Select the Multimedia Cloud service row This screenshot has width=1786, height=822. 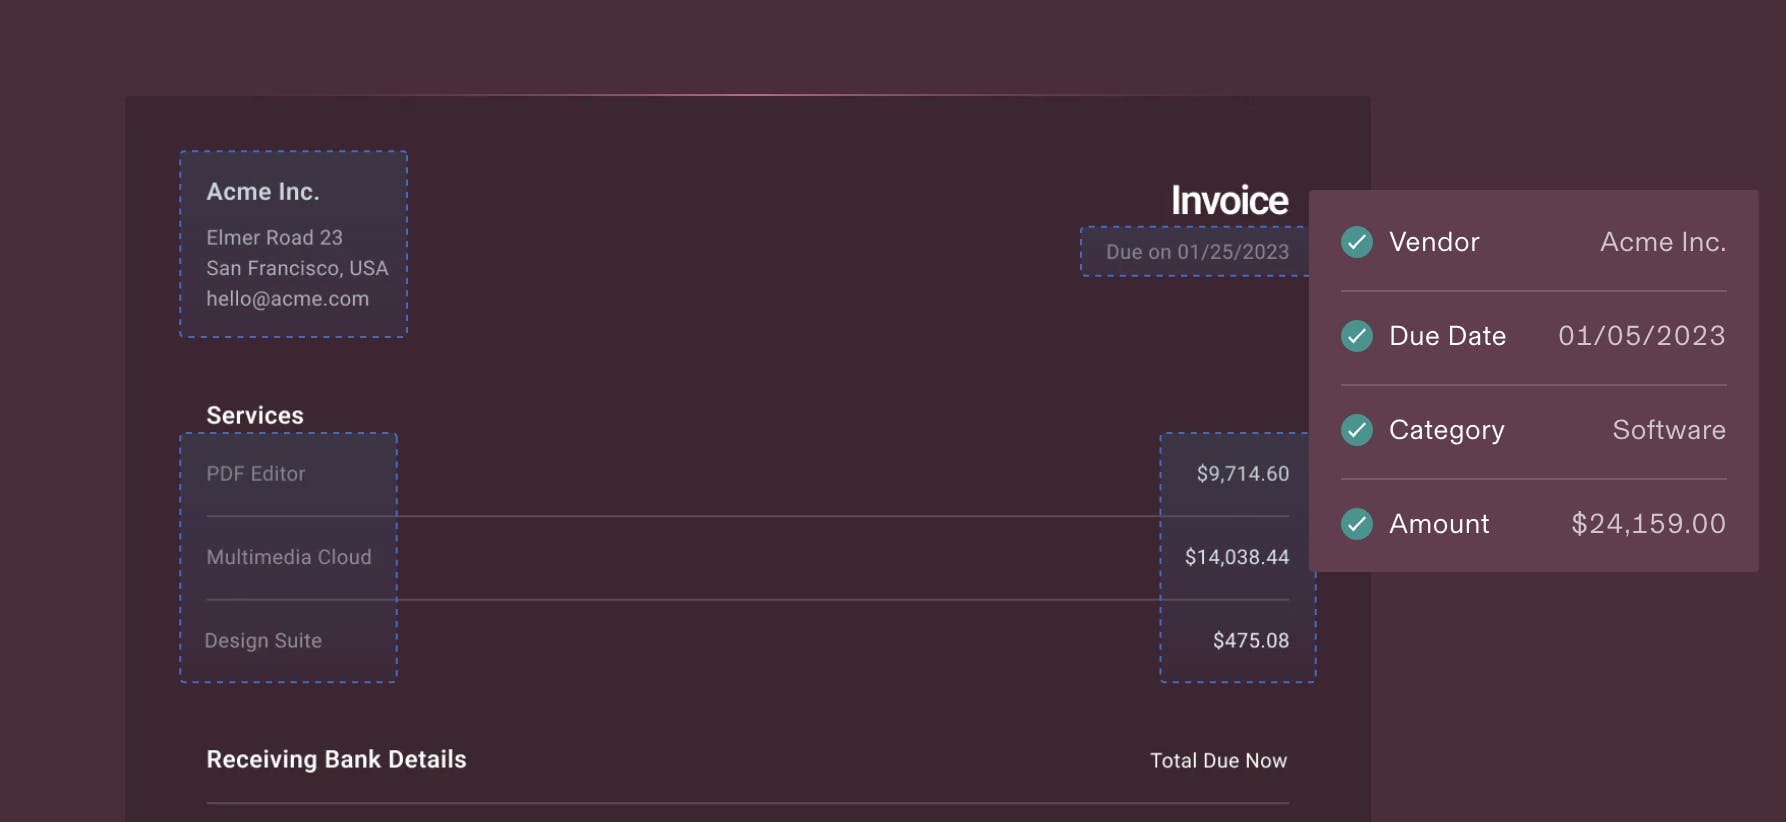(x=288, y=557)
